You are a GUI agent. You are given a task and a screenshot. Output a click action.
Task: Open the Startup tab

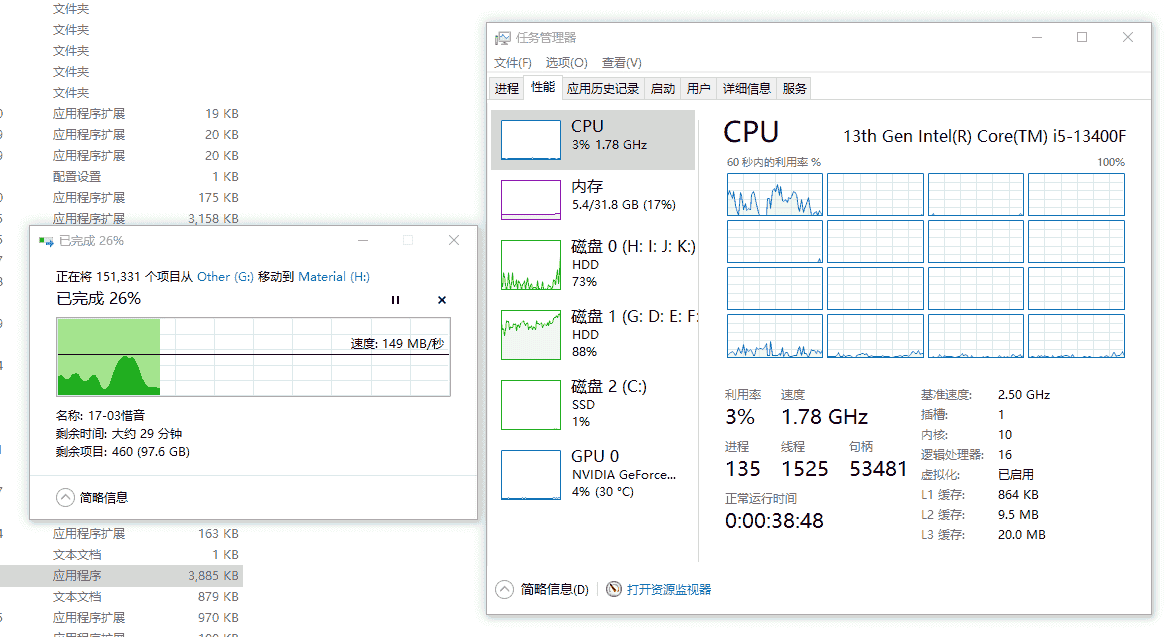(x=663, y=88)
